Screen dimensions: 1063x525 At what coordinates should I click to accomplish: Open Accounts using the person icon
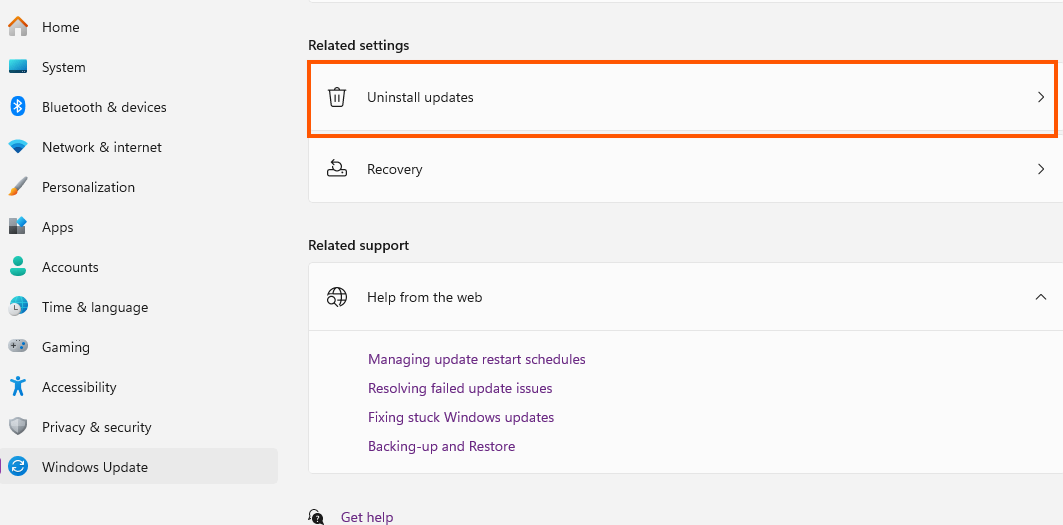tap(18, 266)
